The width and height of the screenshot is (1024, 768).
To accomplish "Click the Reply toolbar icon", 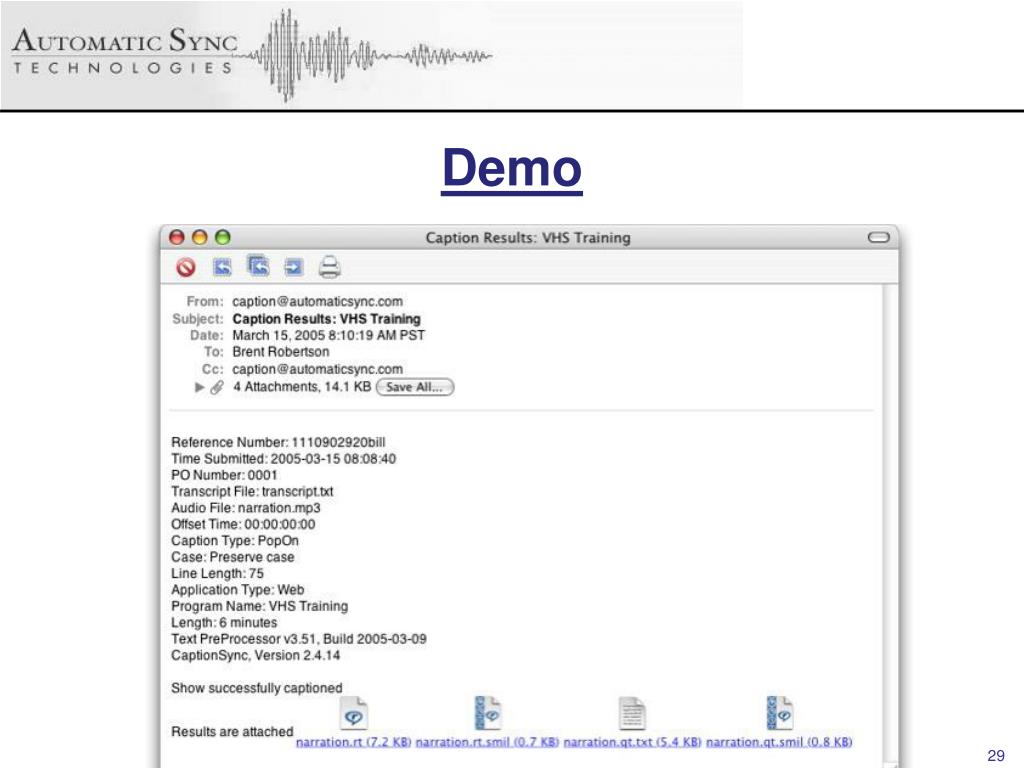I will pos(223,267).
